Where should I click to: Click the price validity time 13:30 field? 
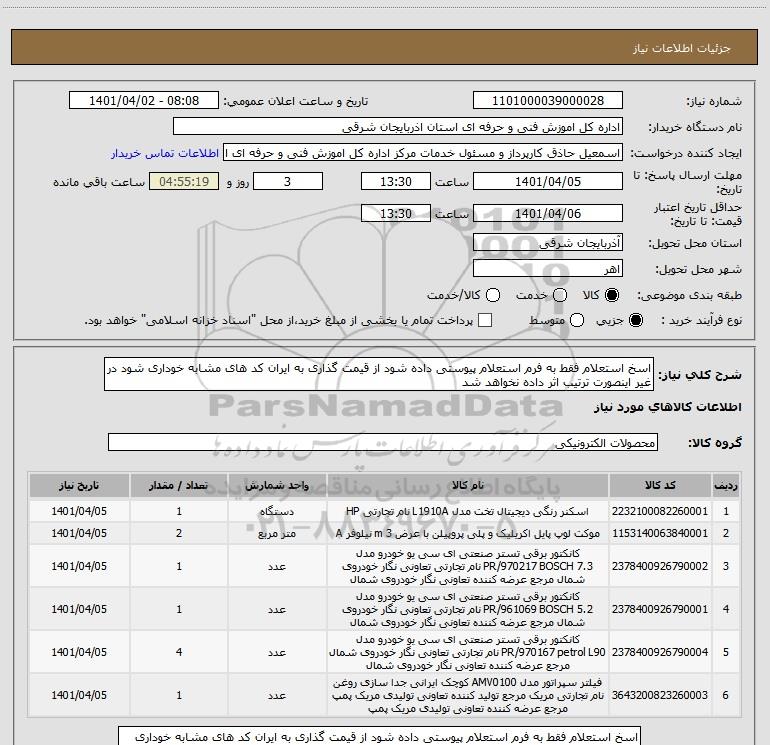pyautogui.click(x=396, y=213)
